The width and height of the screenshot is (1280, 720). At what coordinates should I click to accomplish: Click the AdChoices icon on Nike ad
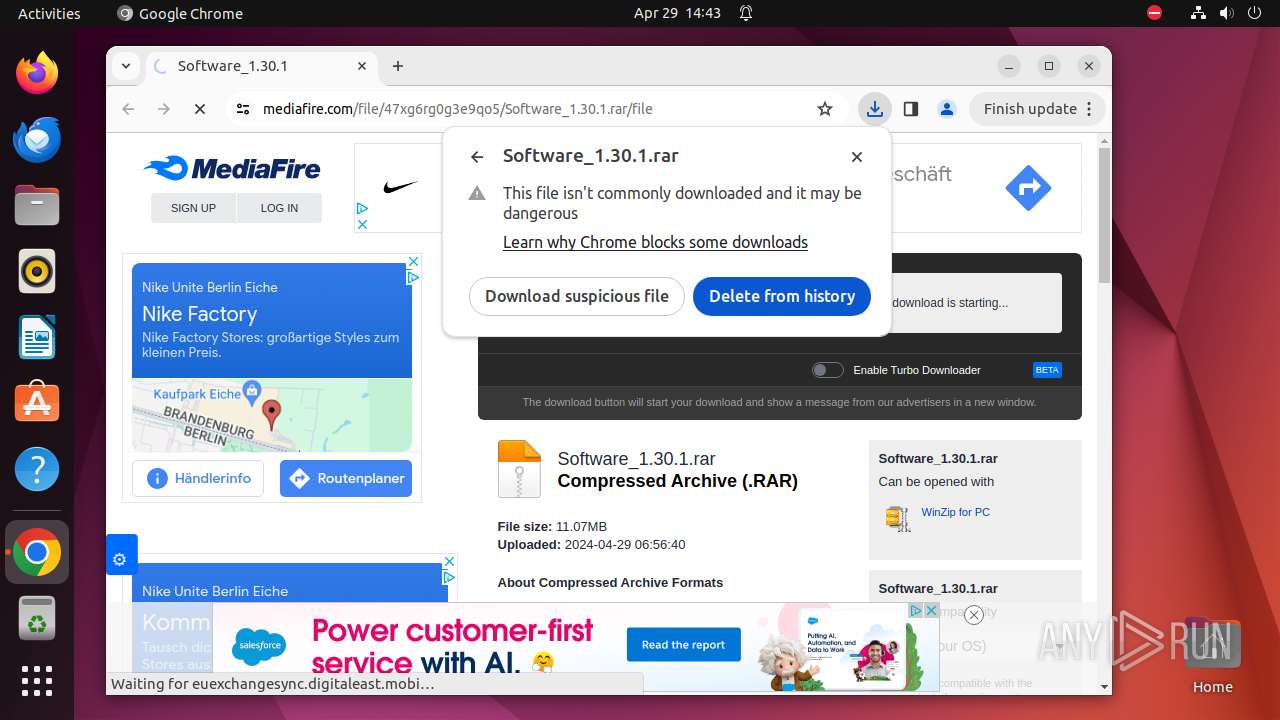tap(413, 277)
